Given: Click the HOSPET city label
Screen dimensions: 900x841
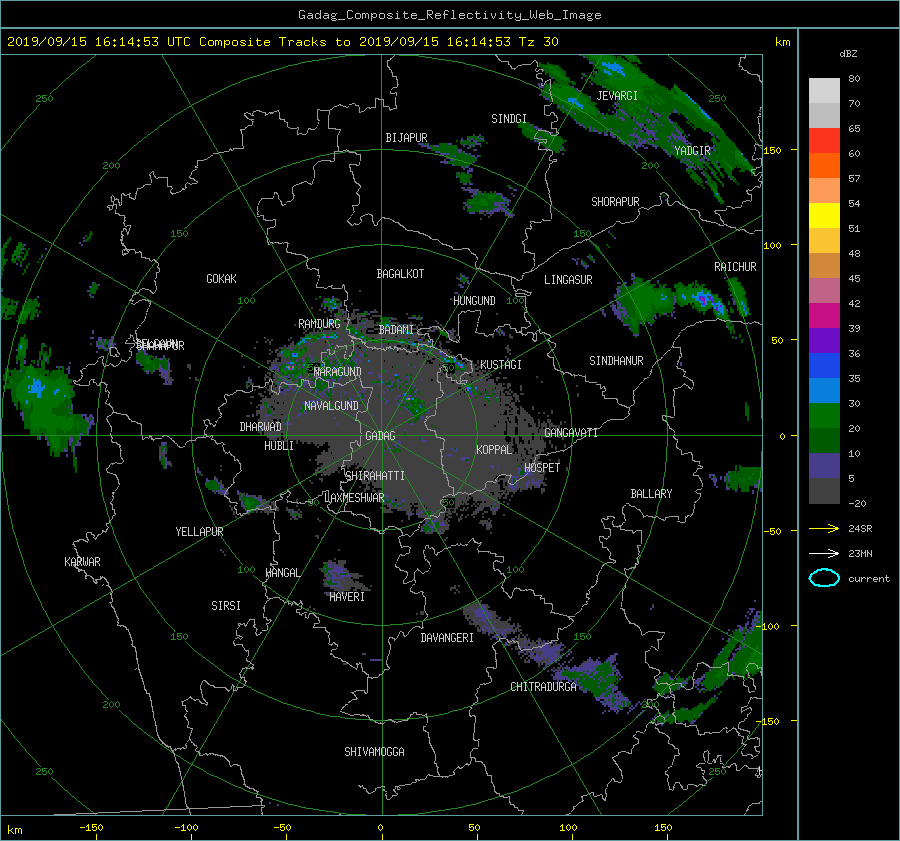Looking at the screenshot, I should [542, 468].
